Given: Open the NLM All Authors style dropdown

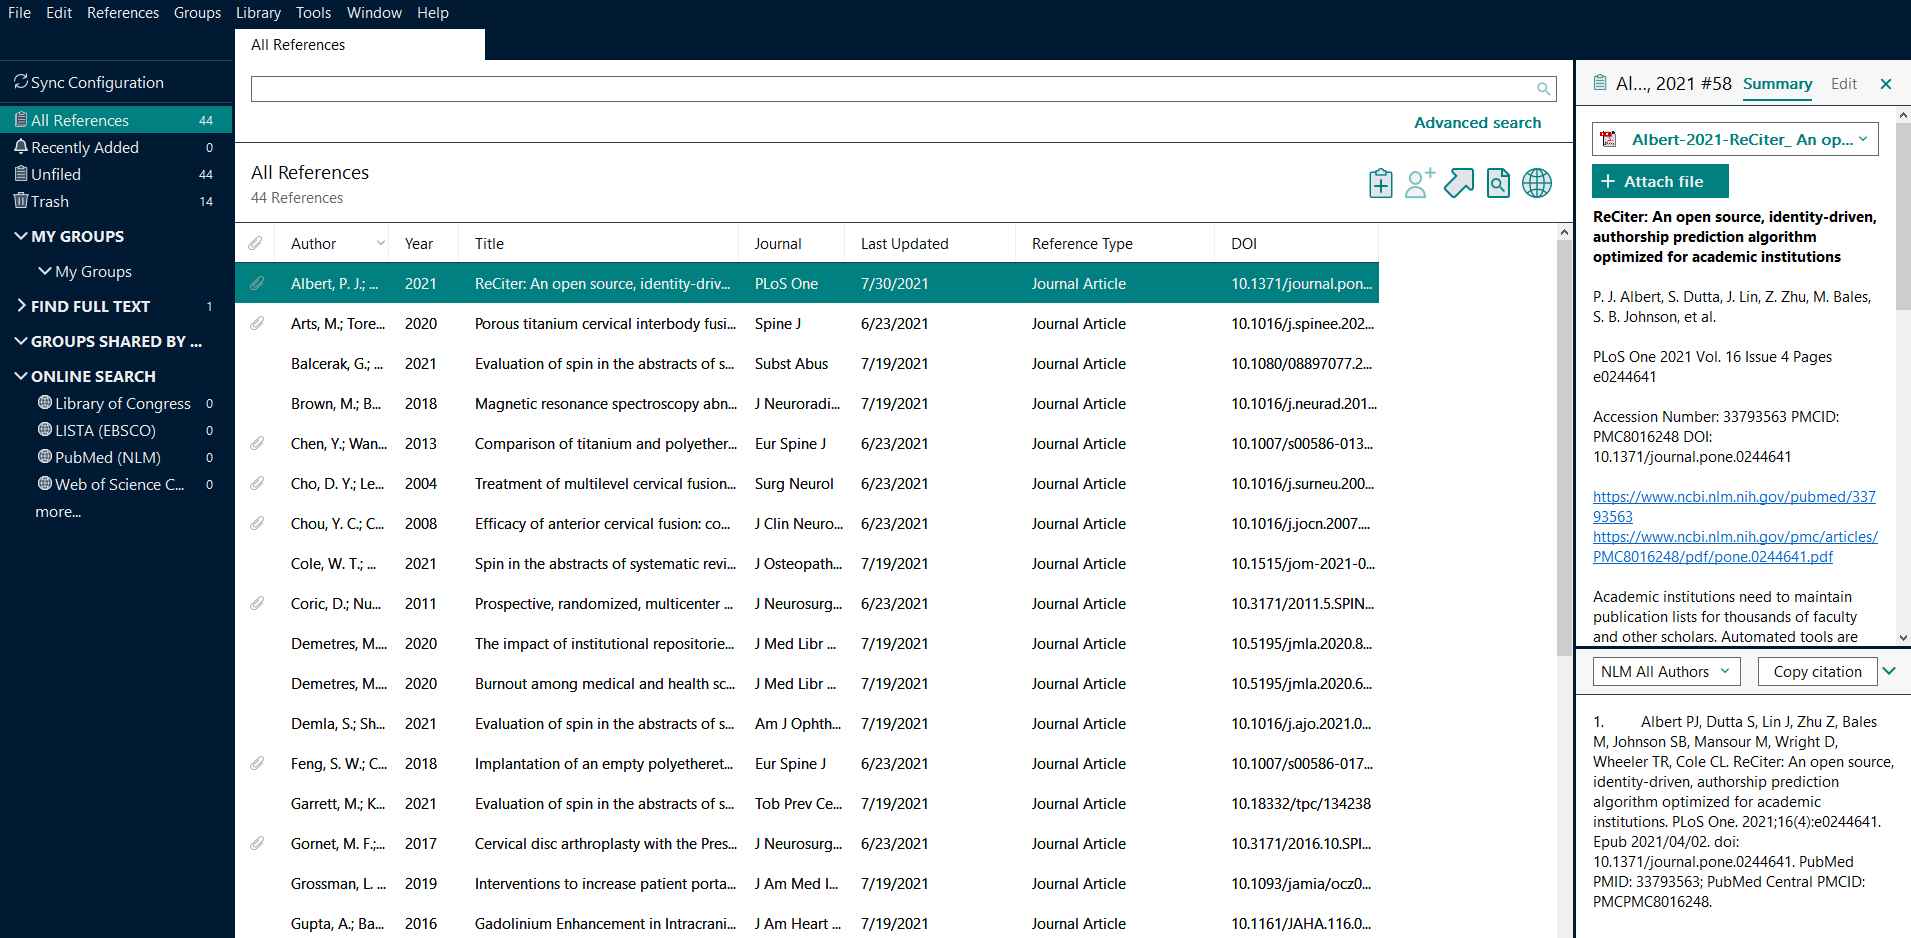Looking at the screenshot, I should pyautogui.click(x=1665, y=672).
